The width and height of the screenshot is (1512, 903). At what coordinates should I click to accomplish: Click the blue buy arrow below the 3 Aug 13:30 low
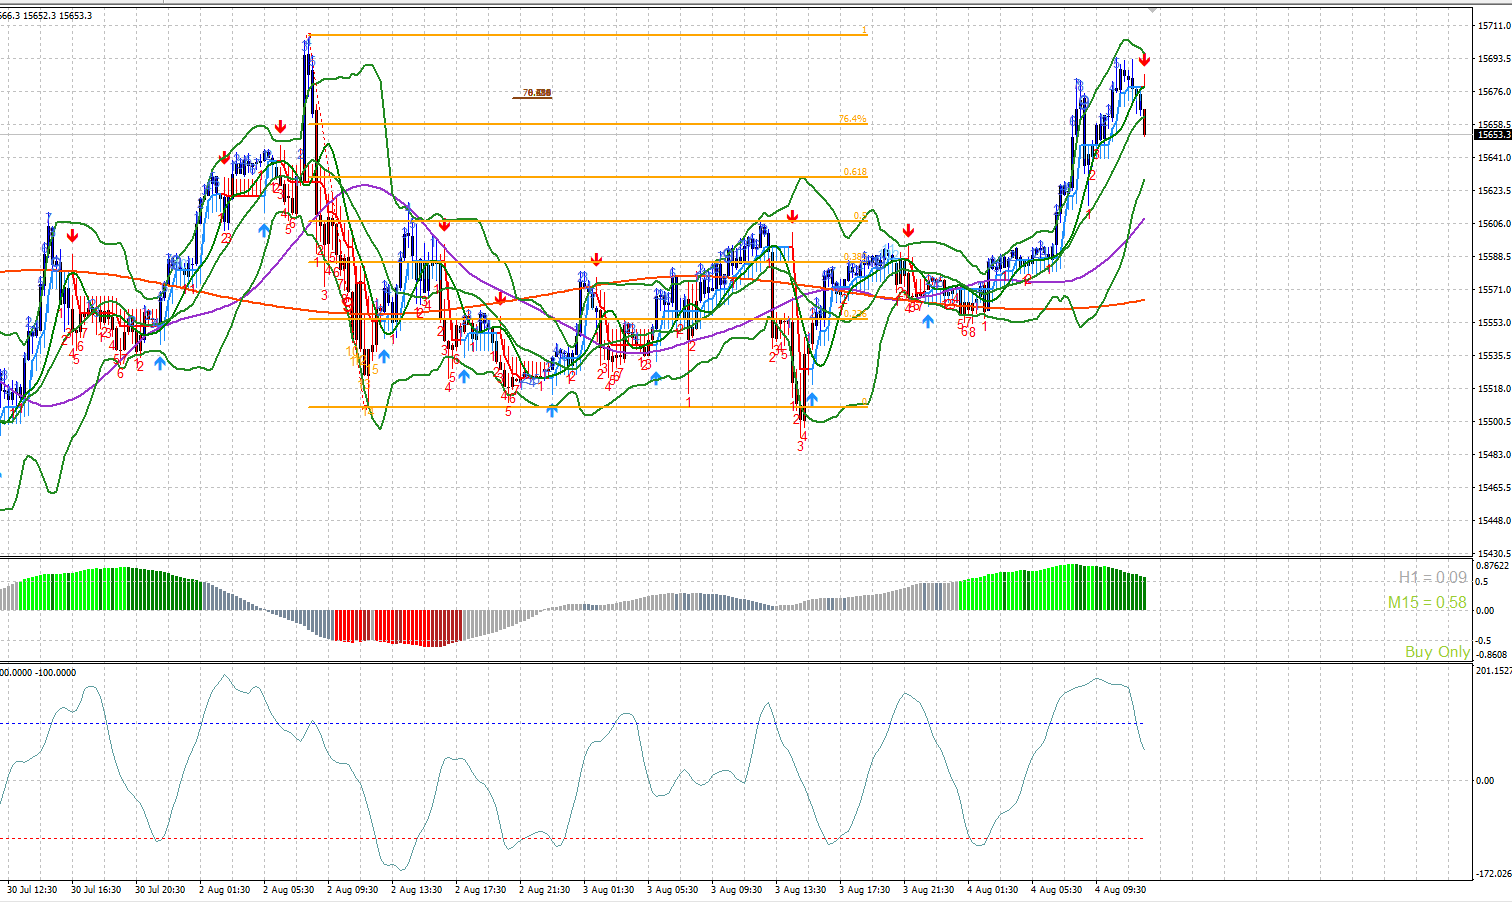click(x=812, y=400)
